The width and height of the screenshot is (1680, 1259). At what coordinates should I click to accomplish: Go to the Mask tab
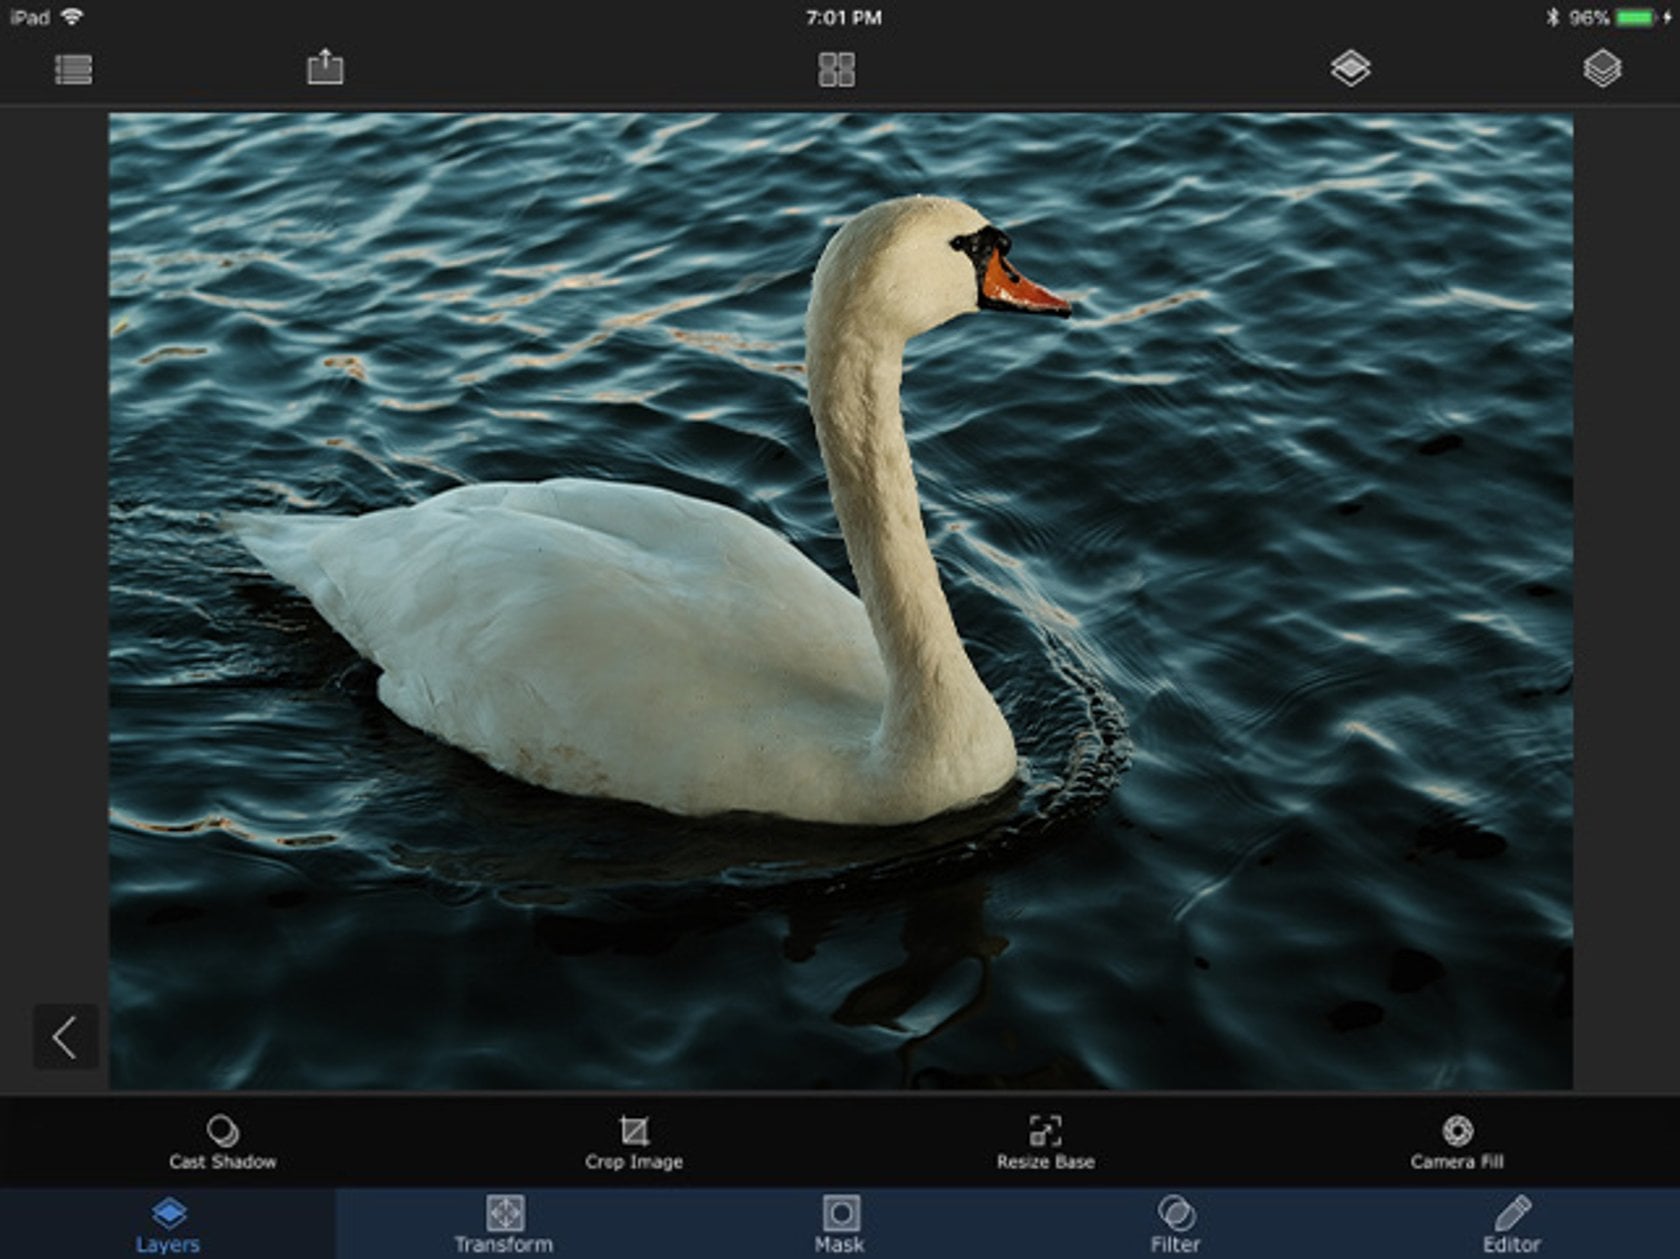pyautogui.click(x=840, y=1224)
